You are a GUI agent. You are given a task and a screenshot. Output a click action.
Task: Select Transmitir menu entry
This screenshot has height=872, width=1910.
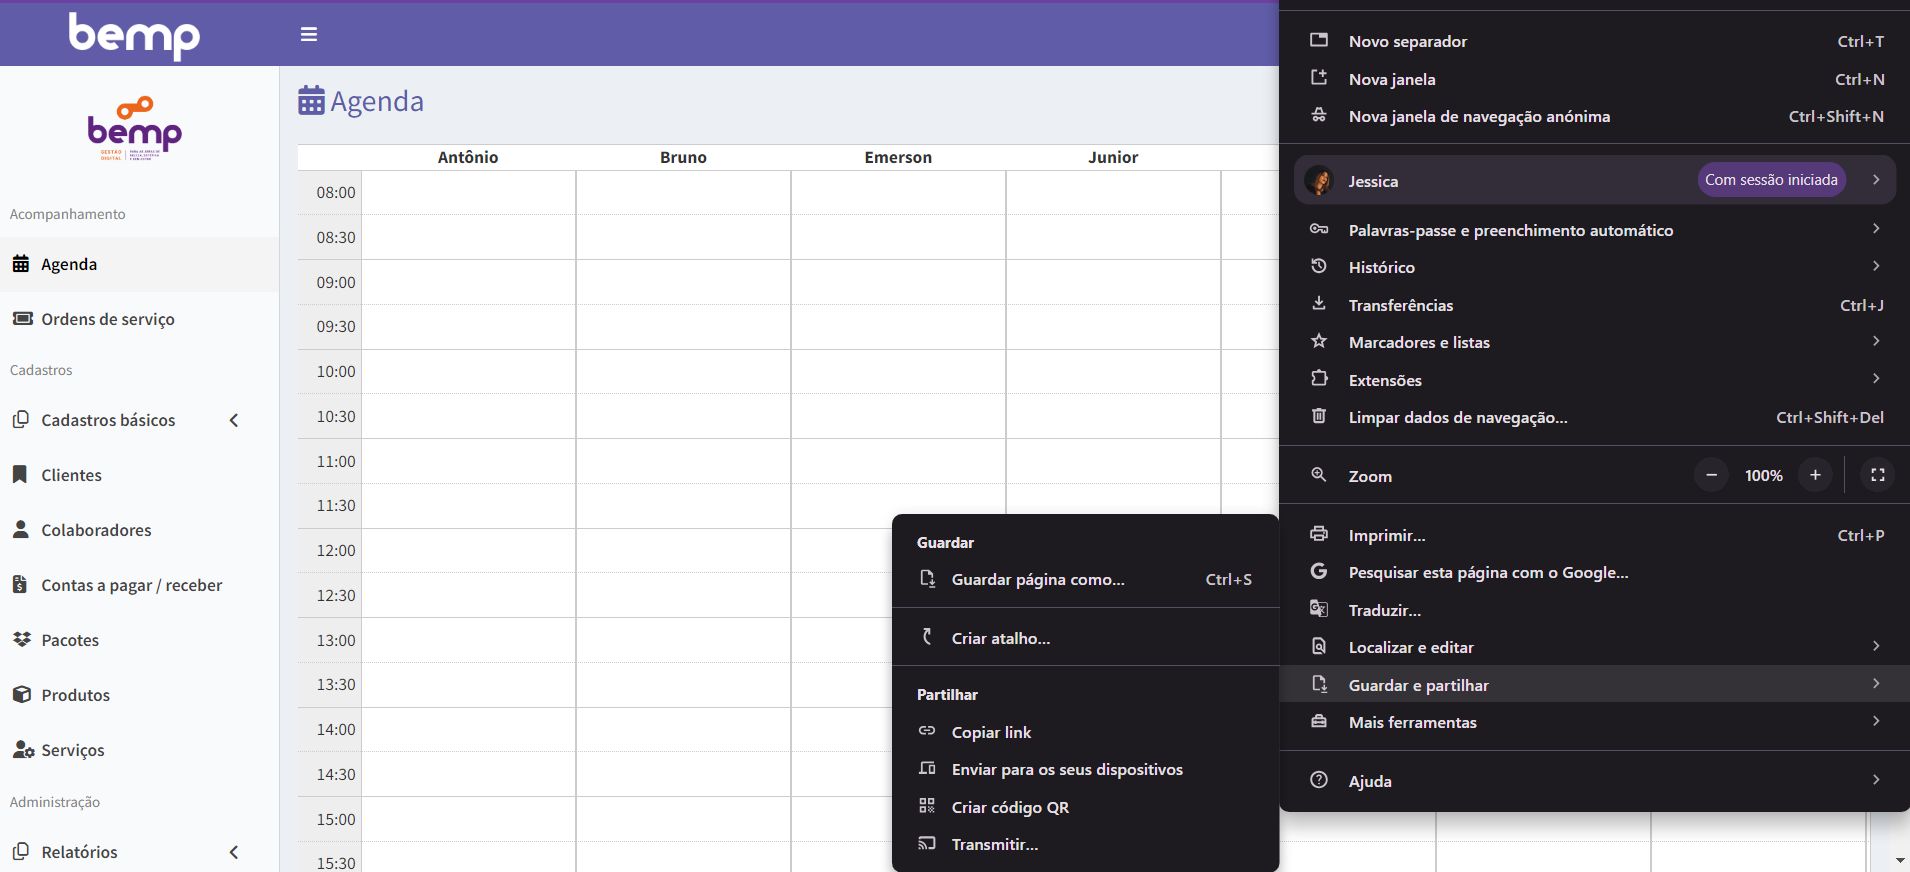(1085, 844)
